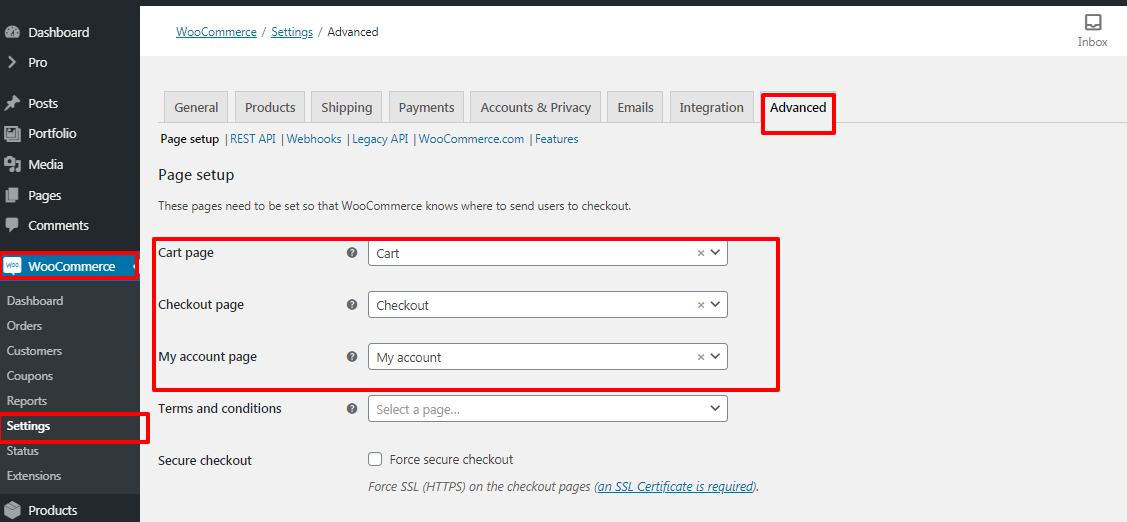This screenshot has height=522, width=1127.
Task: Open the Terms and conditions dropdown
Action: tap(548, 408)
